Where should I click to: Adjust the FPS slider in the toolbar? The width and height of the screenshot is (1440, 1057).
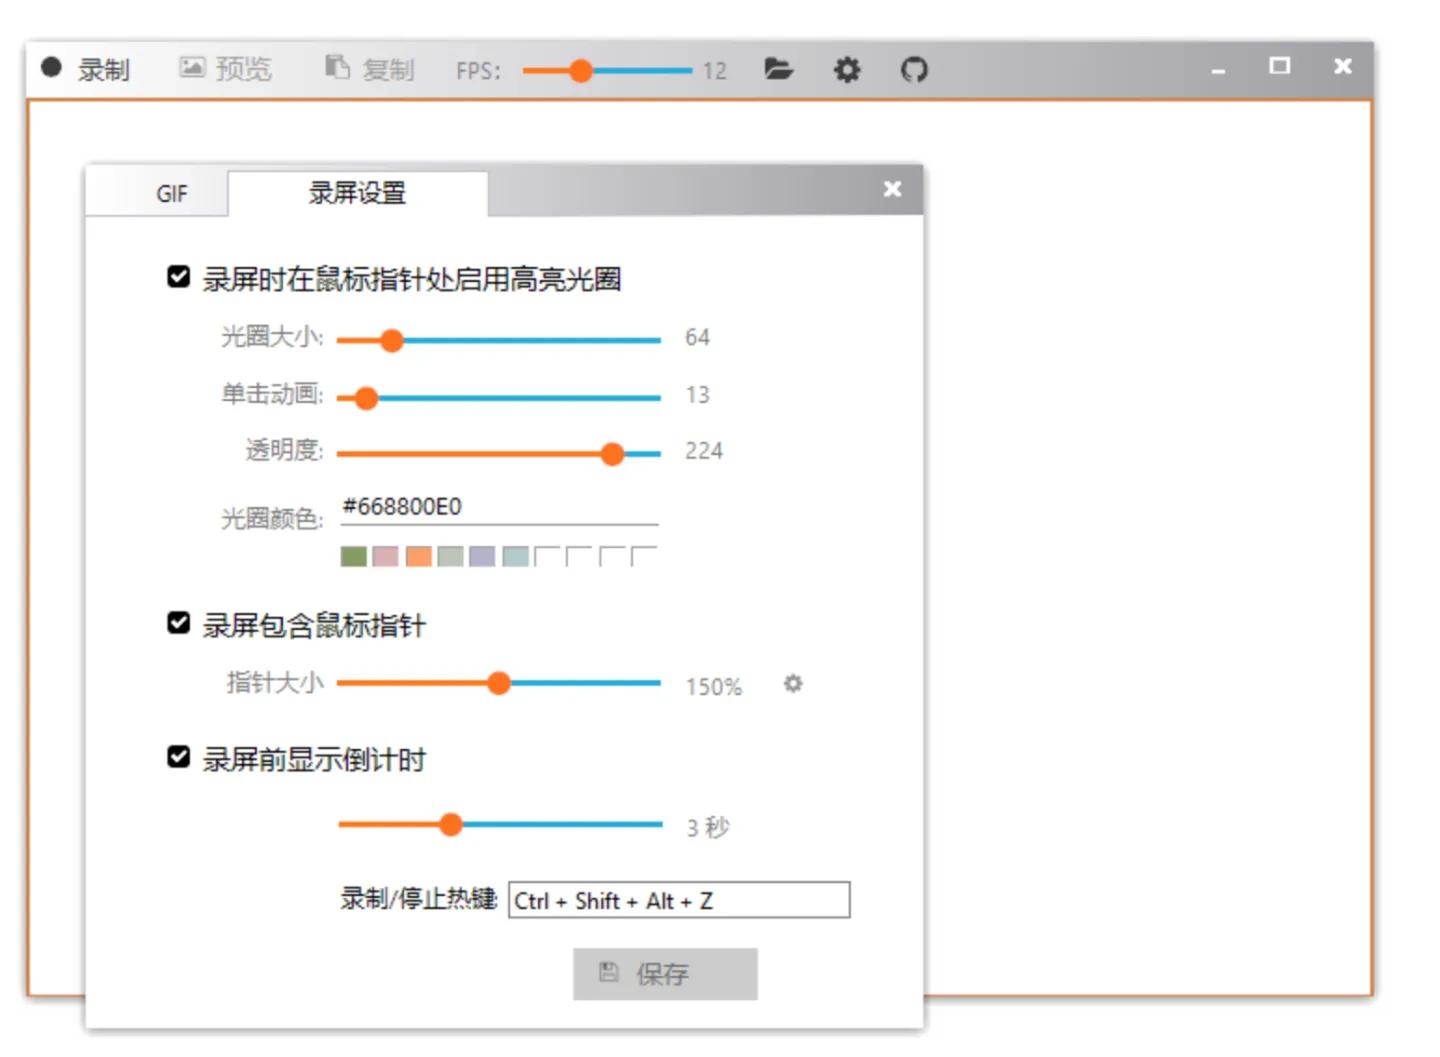[583, 70]
